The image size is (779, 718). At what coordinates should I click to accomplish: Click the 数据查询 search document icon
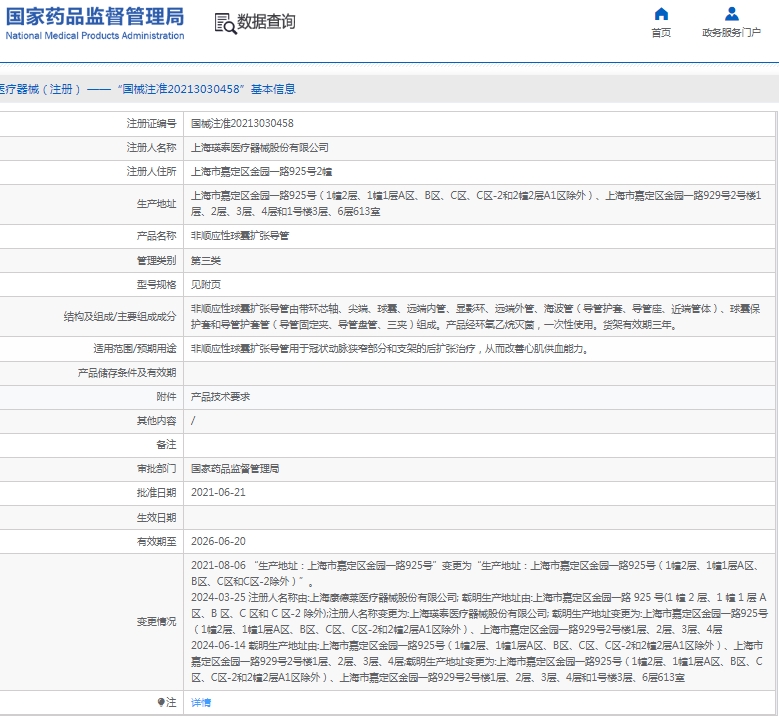click(x=225, y=23)
